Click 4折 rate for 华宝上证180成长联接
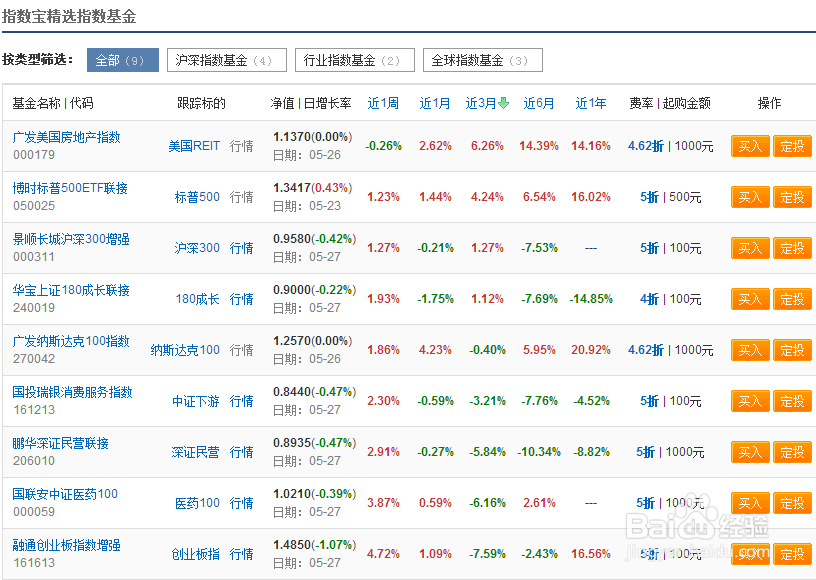The height and width of the screenshot is (580, 816). click(x=649, y=299)
